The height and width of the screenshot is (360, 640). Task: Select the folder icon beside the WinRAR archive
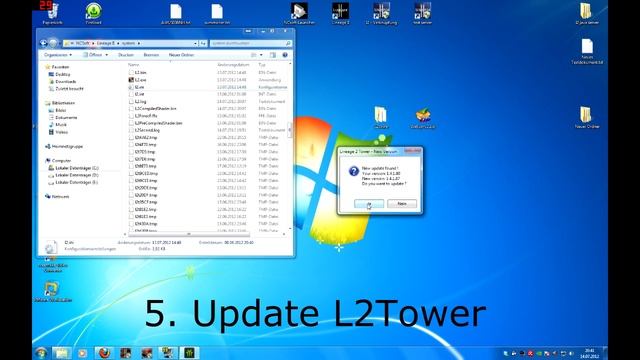pos(380,118)
